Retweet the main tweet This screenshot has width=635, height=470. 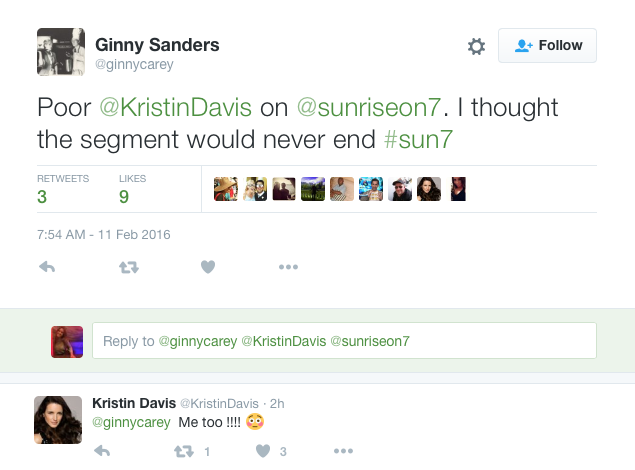point(129,267)
